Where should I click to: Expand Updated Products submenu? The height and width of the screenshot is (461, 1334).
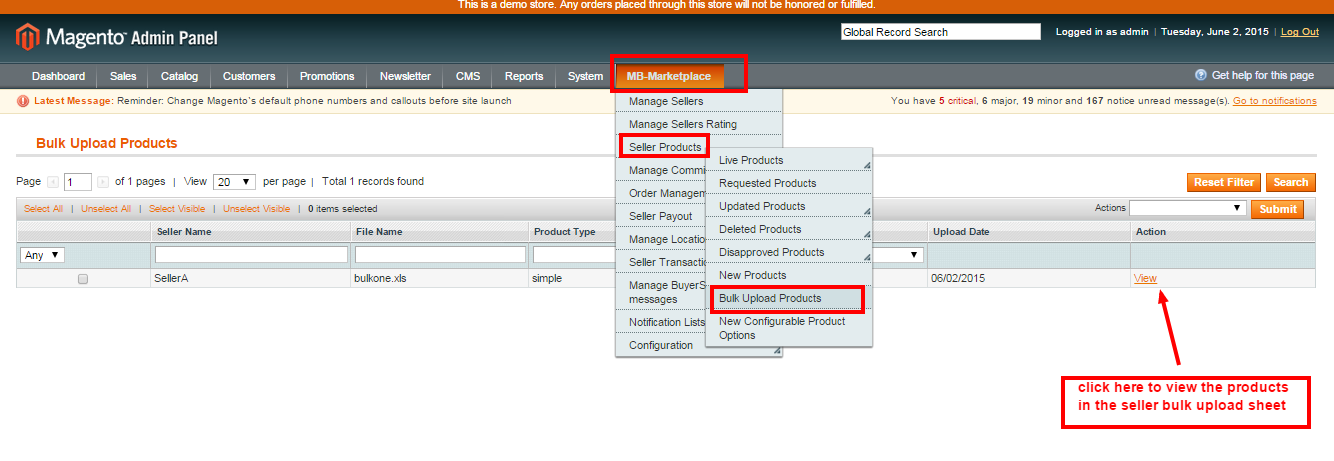[867, 212]
